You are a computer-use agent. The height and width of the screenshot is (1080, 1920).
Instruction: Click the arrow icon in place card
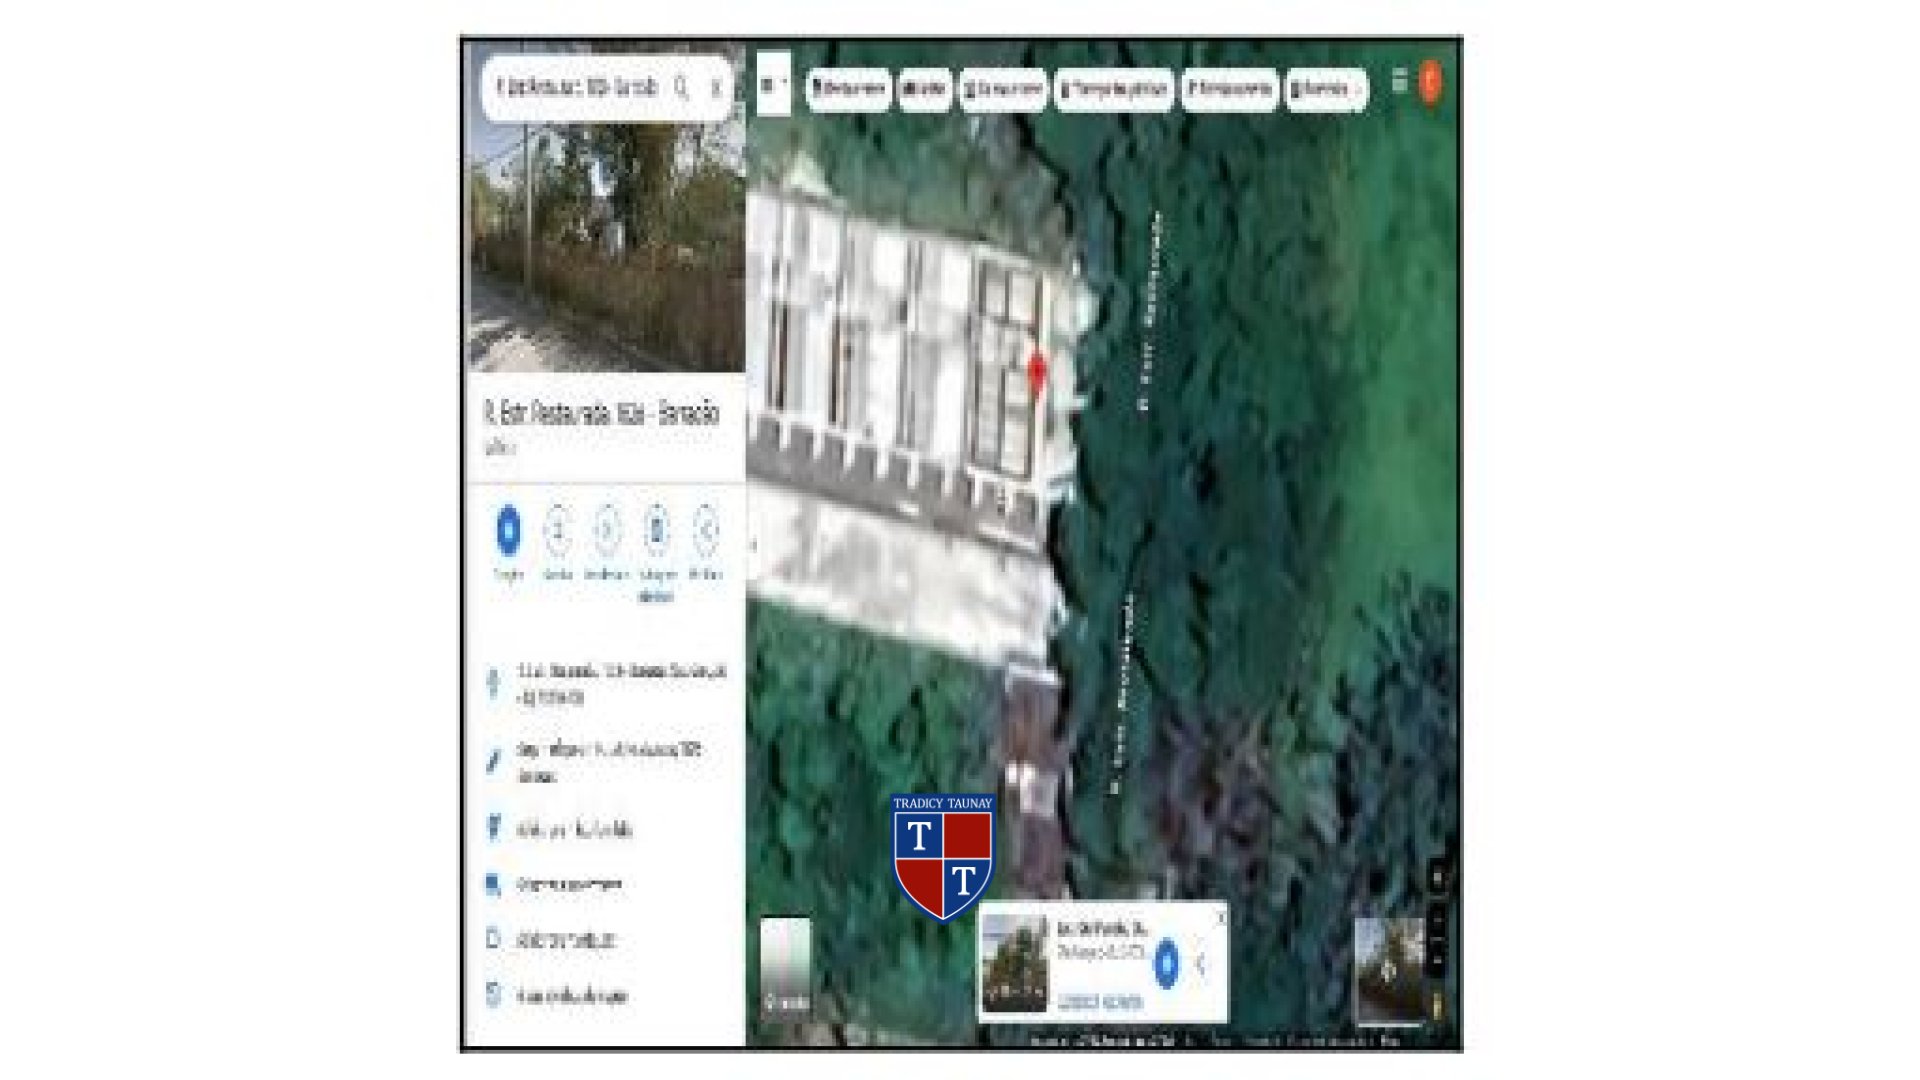(1201, 965)
